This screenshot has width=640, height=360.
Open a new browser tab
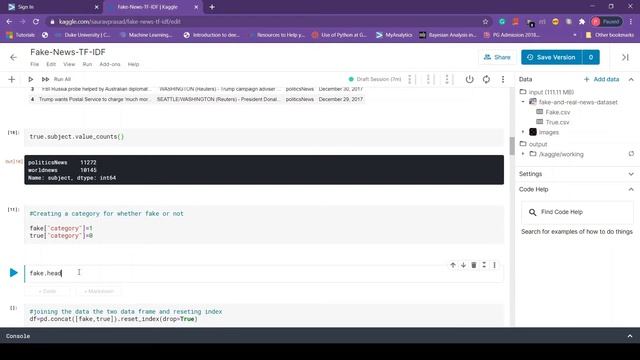click(x=212, y=7)
